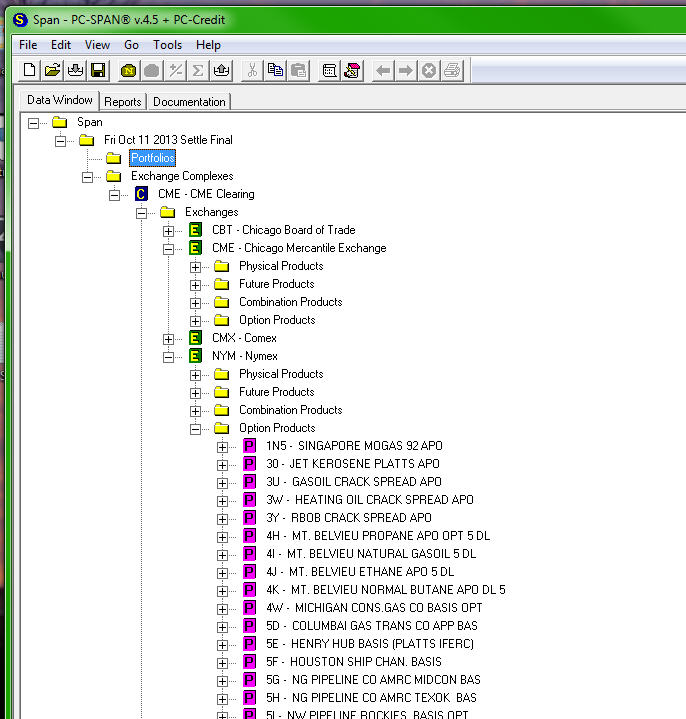Select 4K - MT. BELVIEU NORMAL BUTANE
The width and height of the screenshot is (686, 719).
386,590
